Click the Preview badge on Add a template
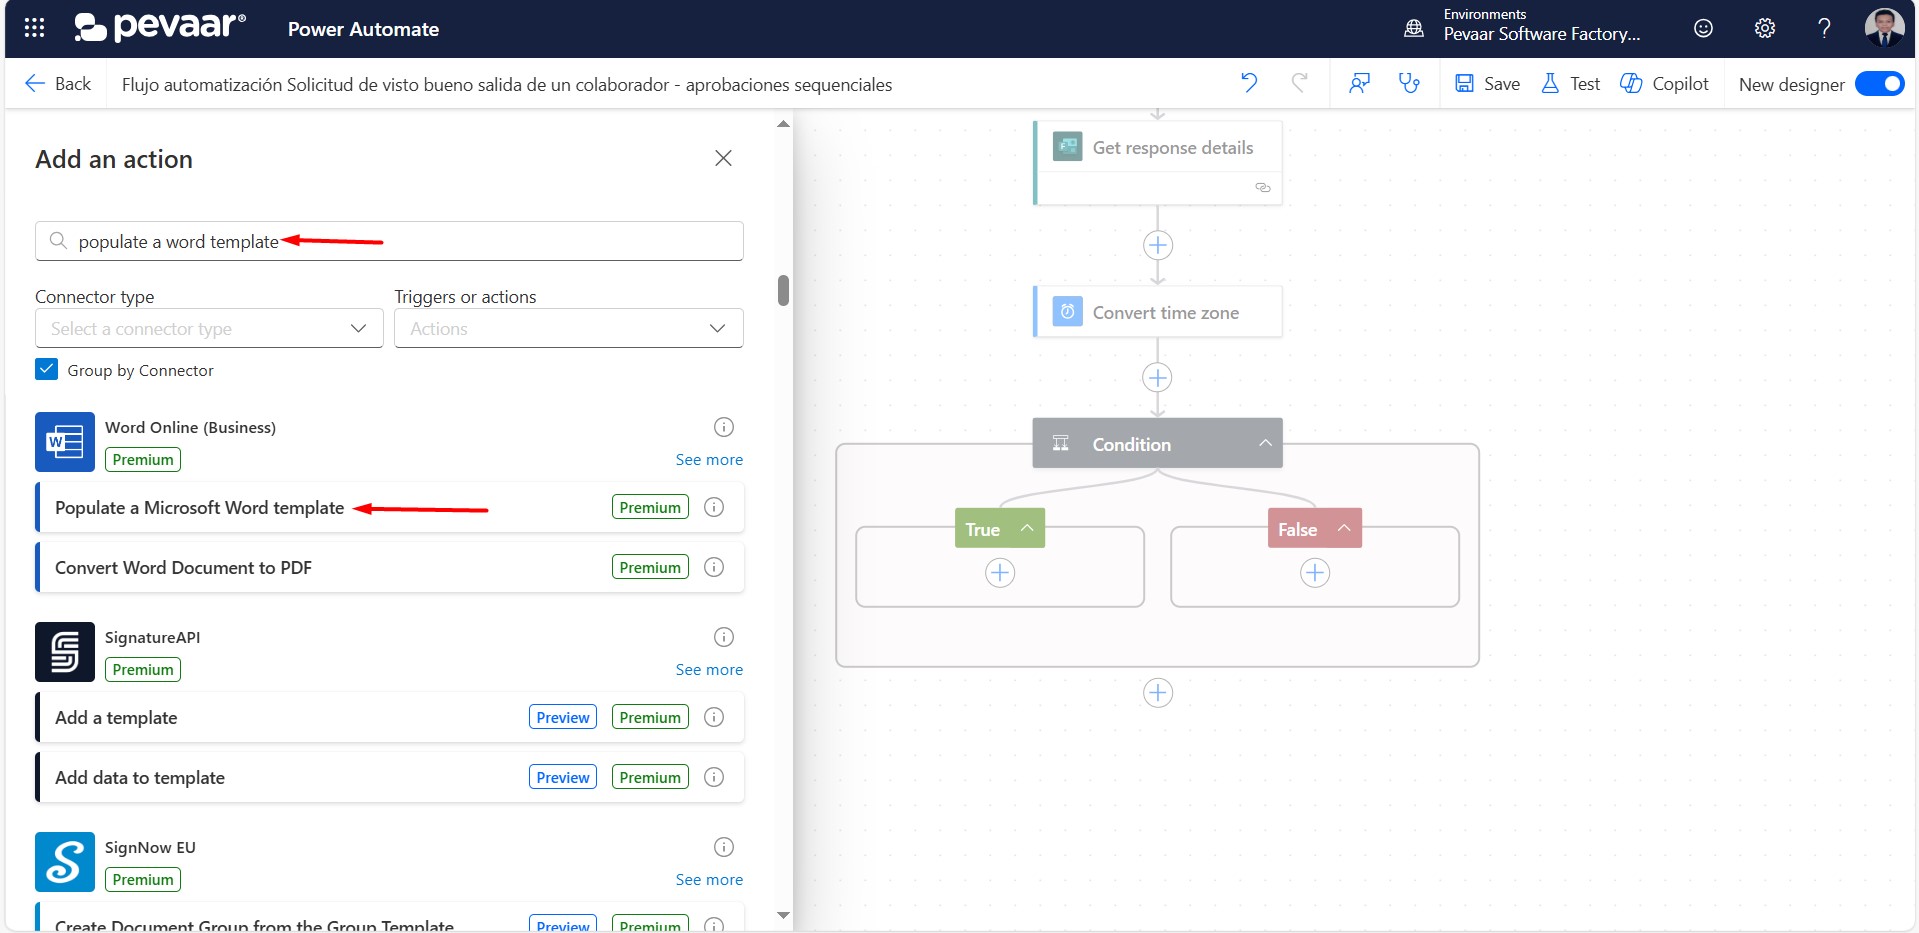The width and height of the screenshot is (1919, 933). (x=563, y=717)
